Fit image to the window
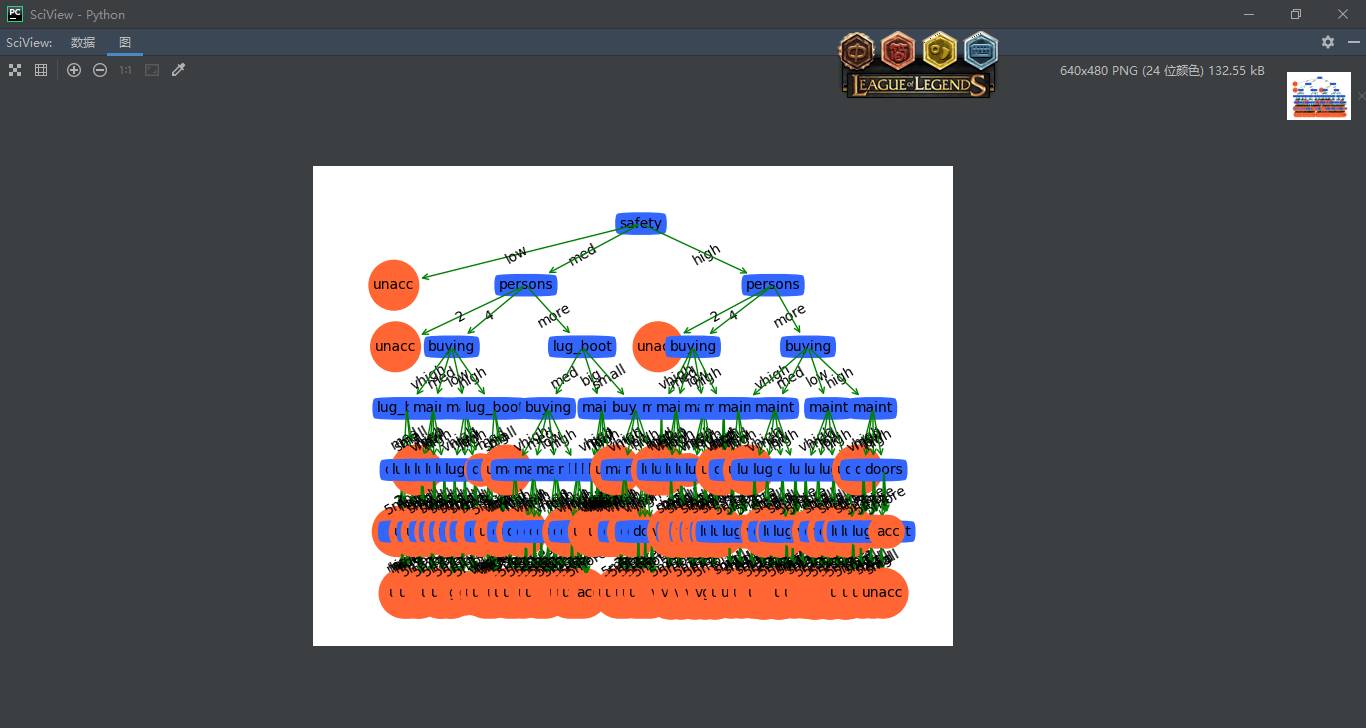 (x=152, y=70)
